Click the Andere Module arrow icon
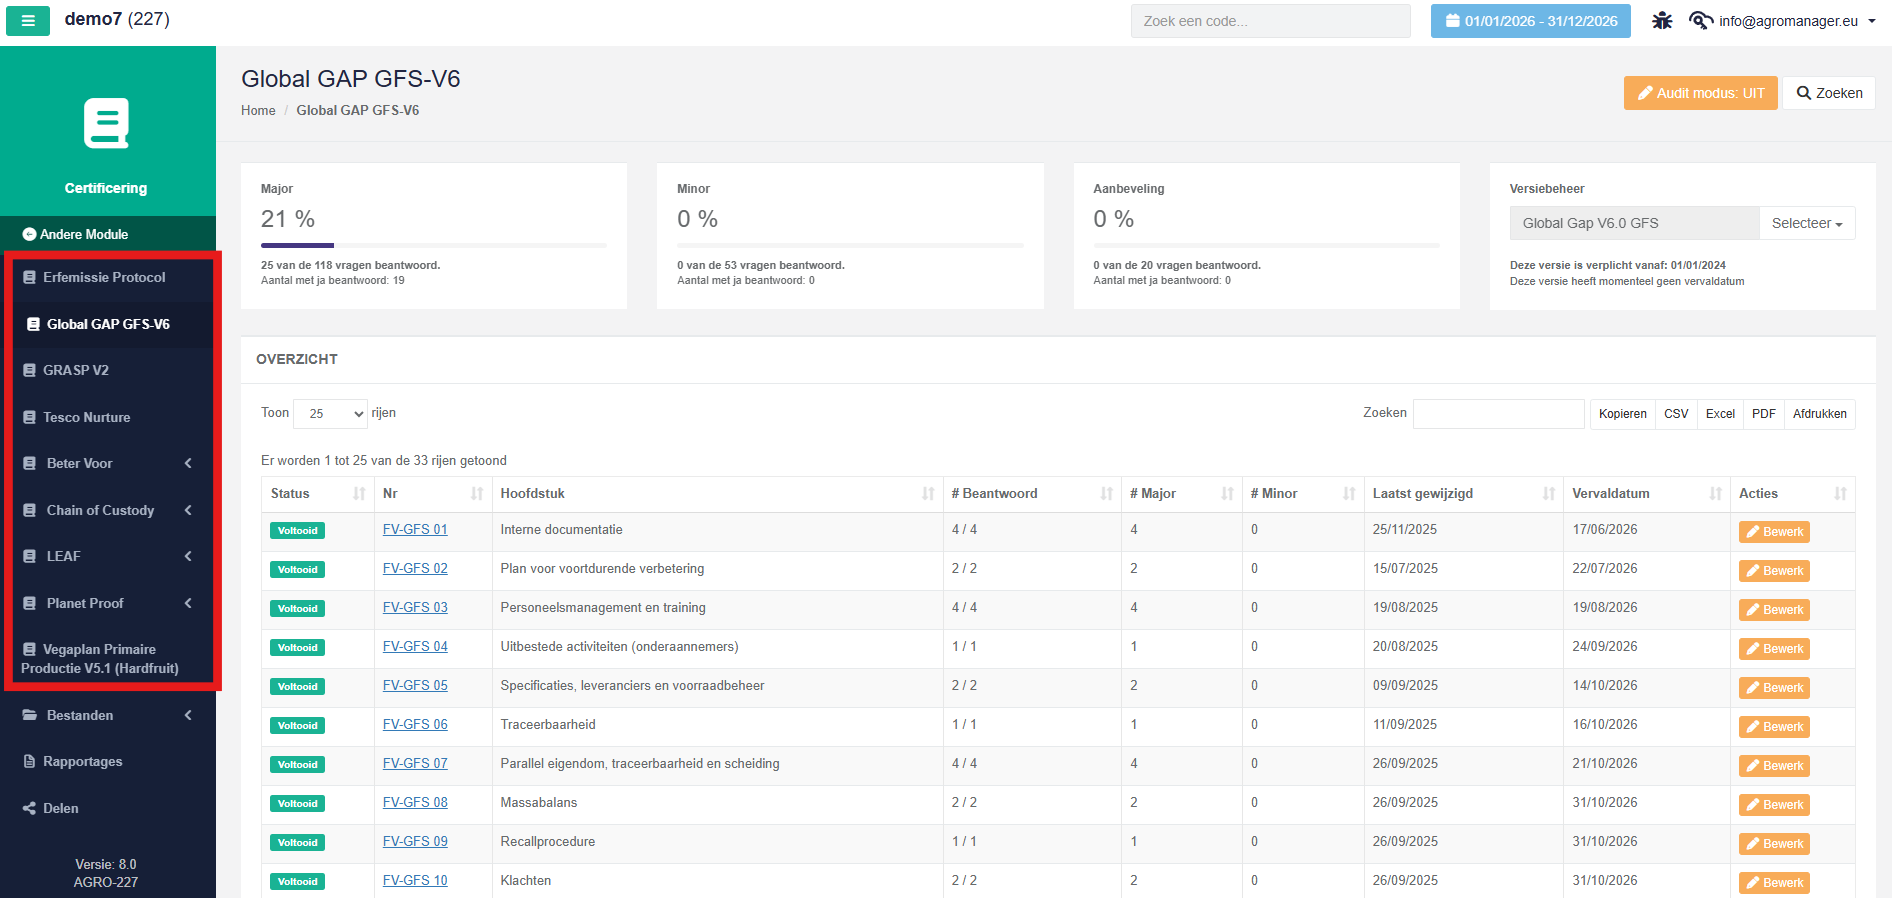This screenshot has height=898, width=1892. click(x=29, y=234)
